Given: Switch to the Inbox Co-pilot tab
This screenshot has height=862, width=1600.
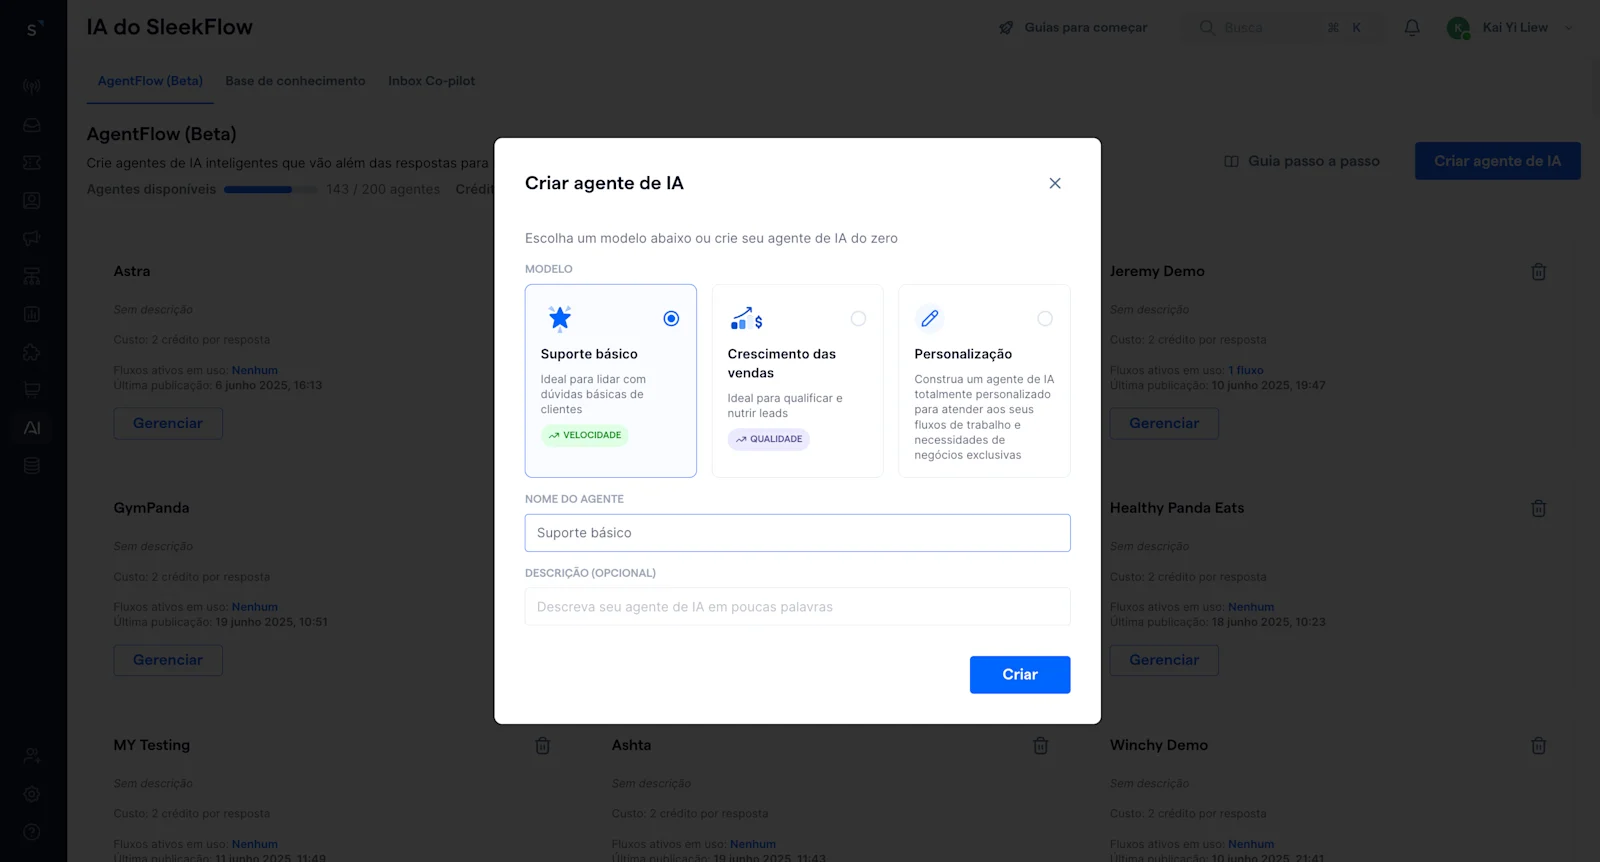Looking at the screenshot, I should coord(431,81).
